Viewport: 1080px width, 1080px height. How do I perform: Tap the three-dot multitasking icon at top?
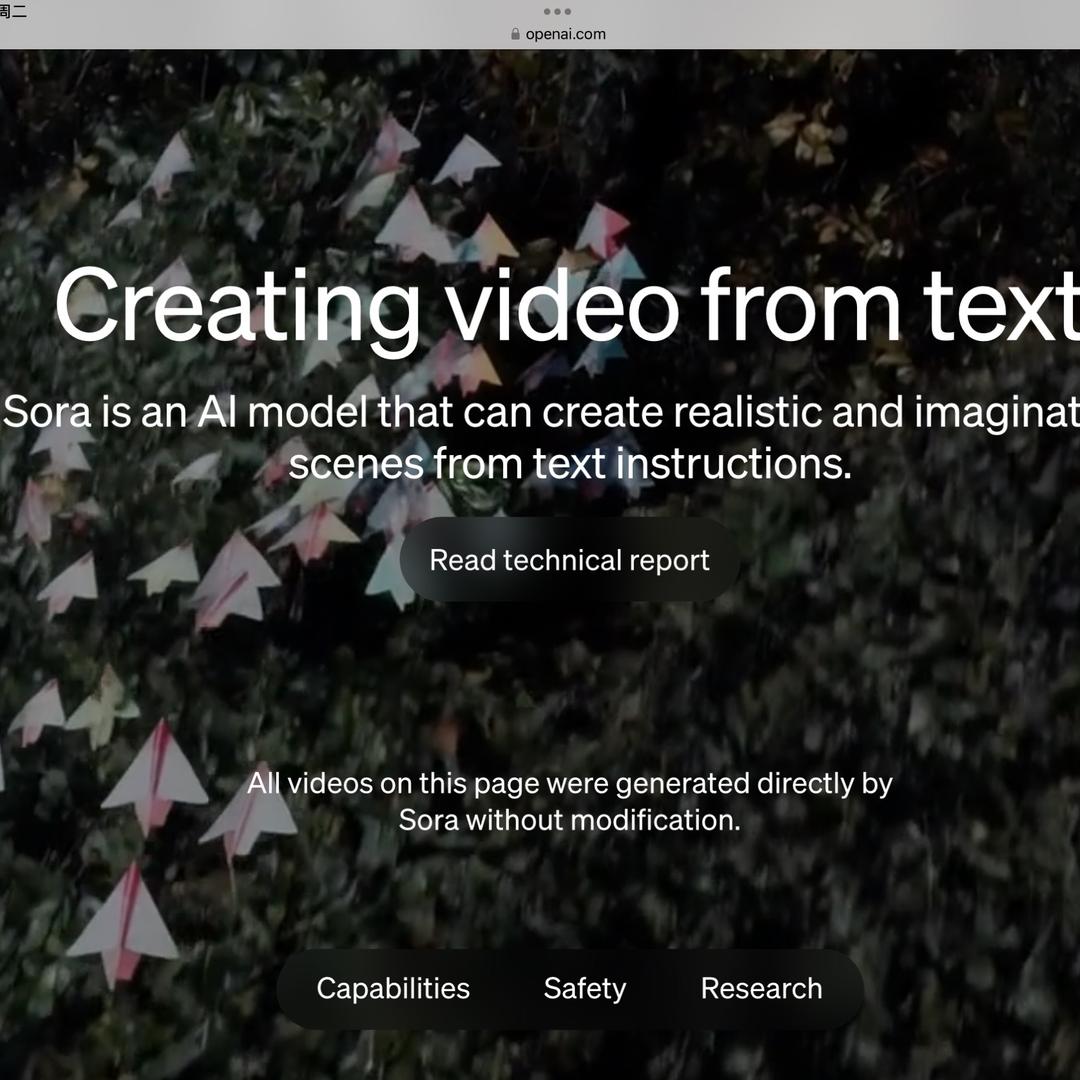[x=557, y=11]
